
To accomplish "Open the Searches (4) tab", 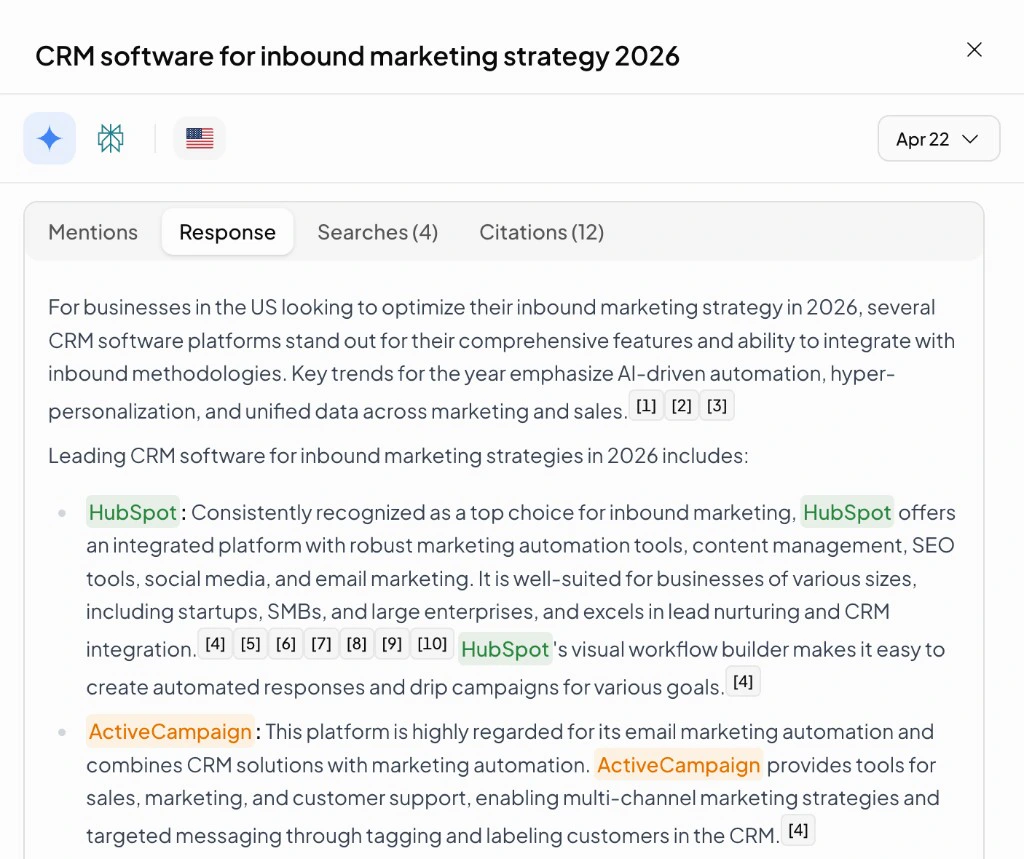I will [x=377, y=232].
